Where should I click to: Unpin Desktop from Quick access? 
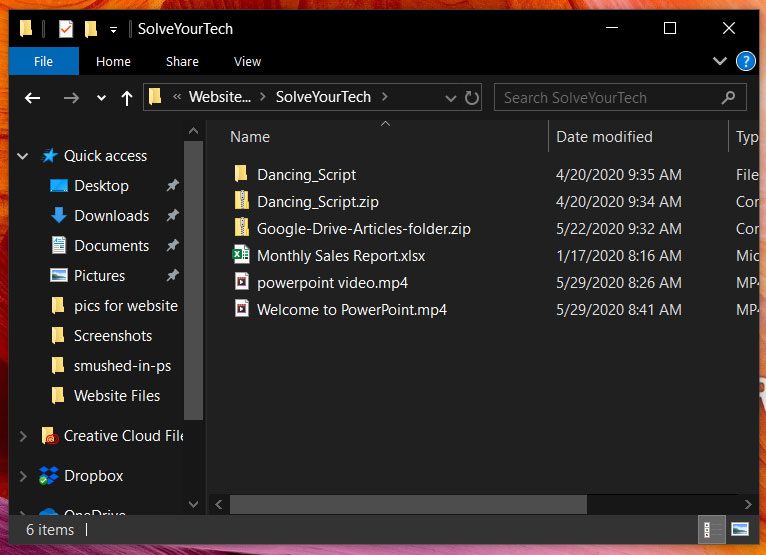[x=172, y=186]
